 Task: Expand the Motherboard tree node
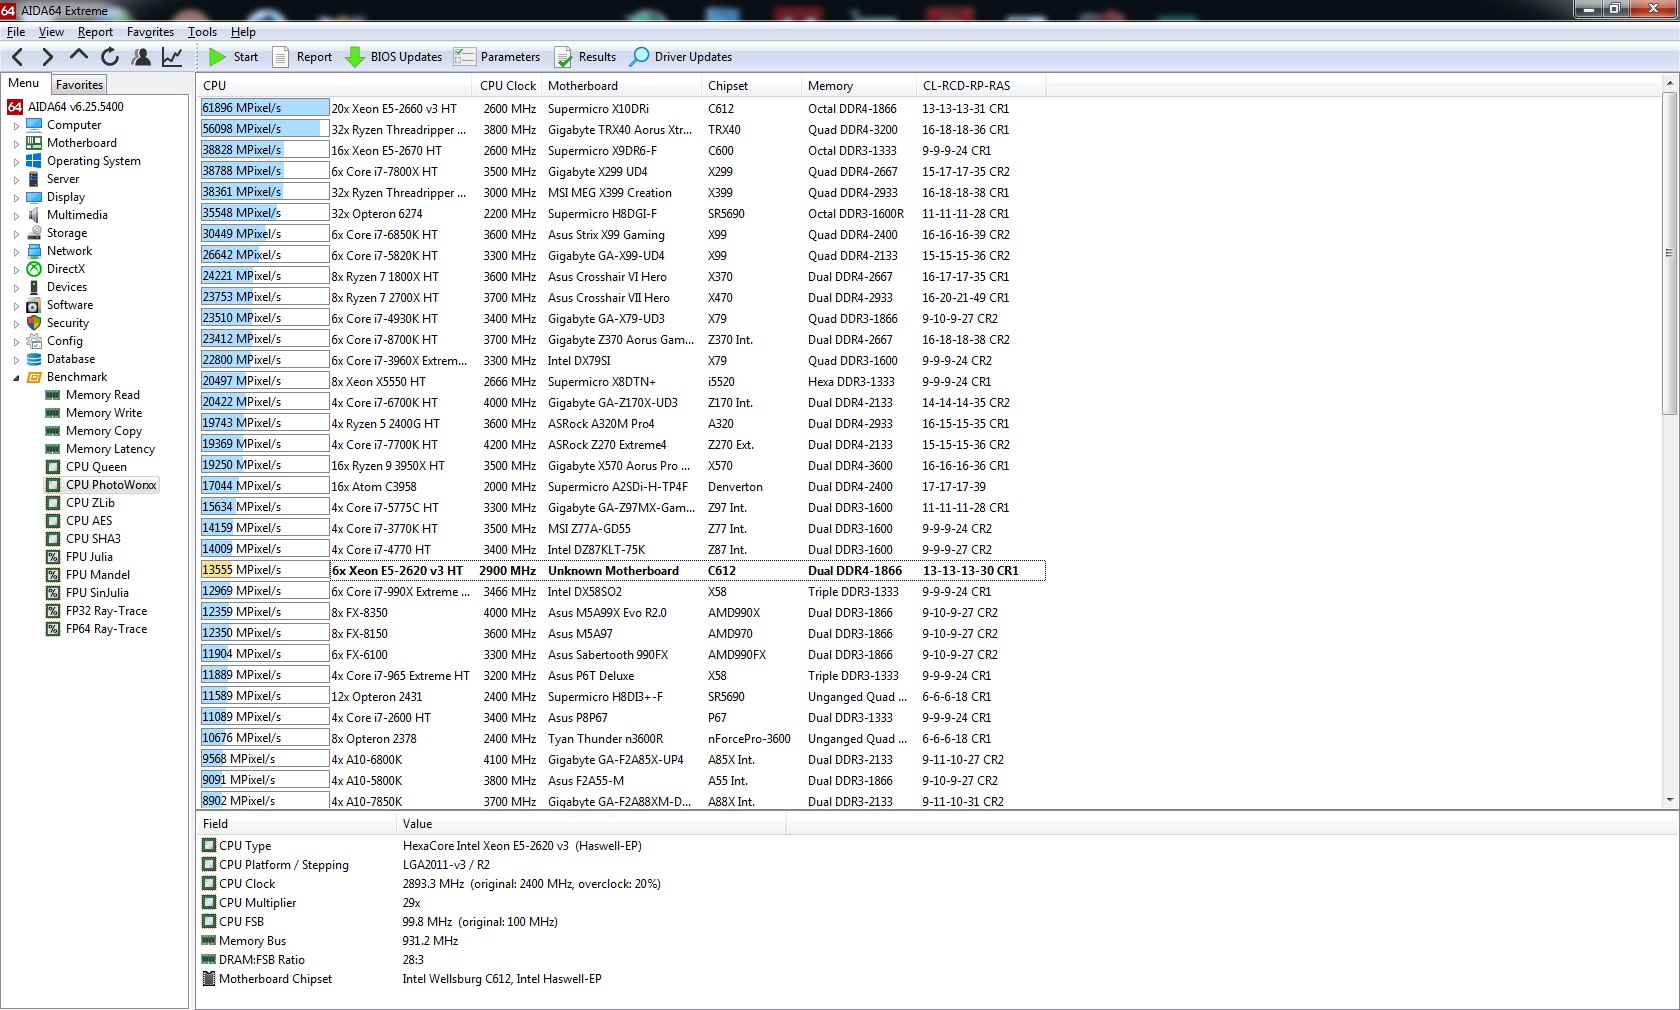[x=16, y=144]
